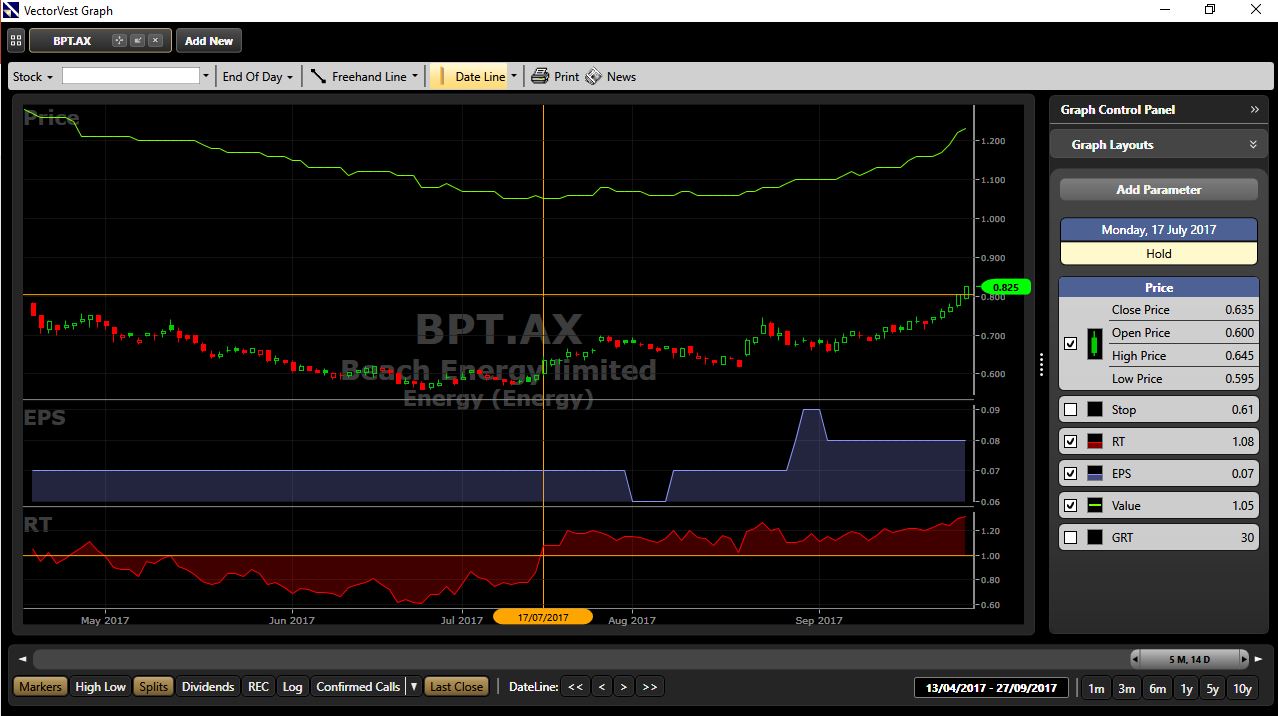Viewport: 1278px width, 716px height.
Task: Select the 6m time range
Action: pyautogui.click(x=1157, y=688)
